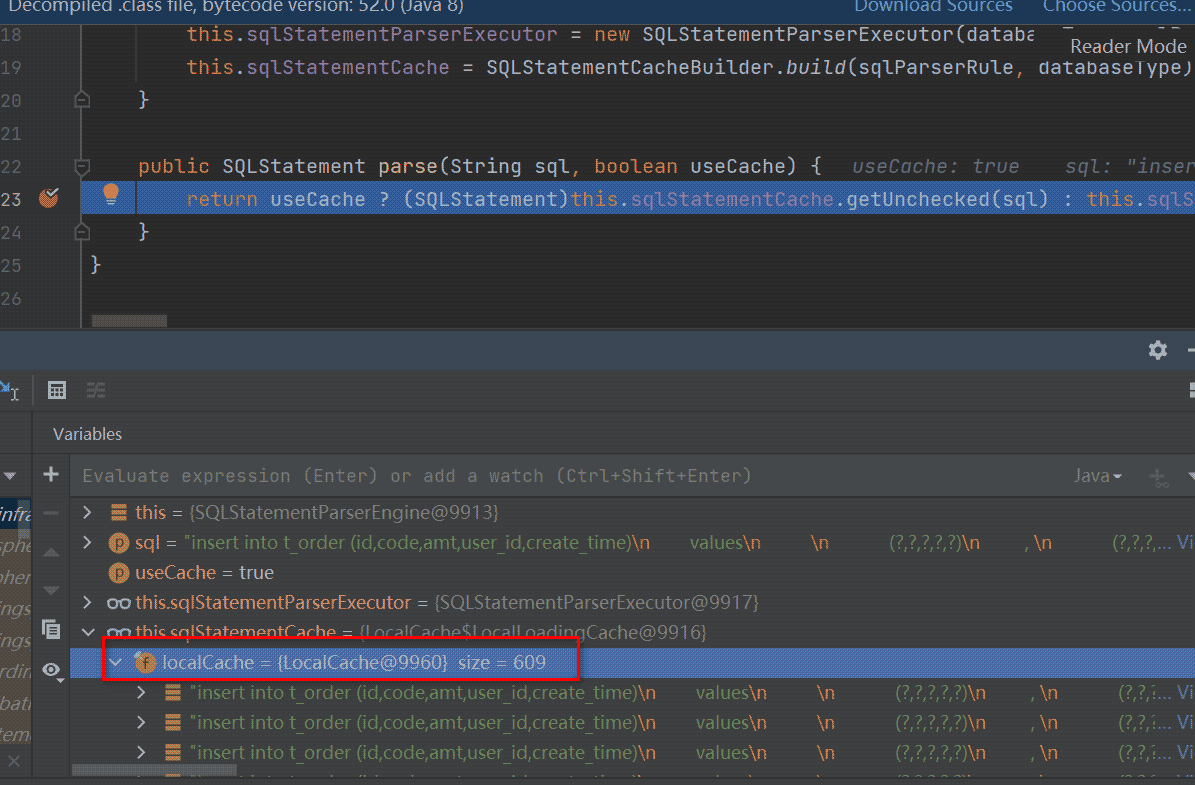Collapse the parse method fold marker
The image size is (1195, 785).
[83, 166]
